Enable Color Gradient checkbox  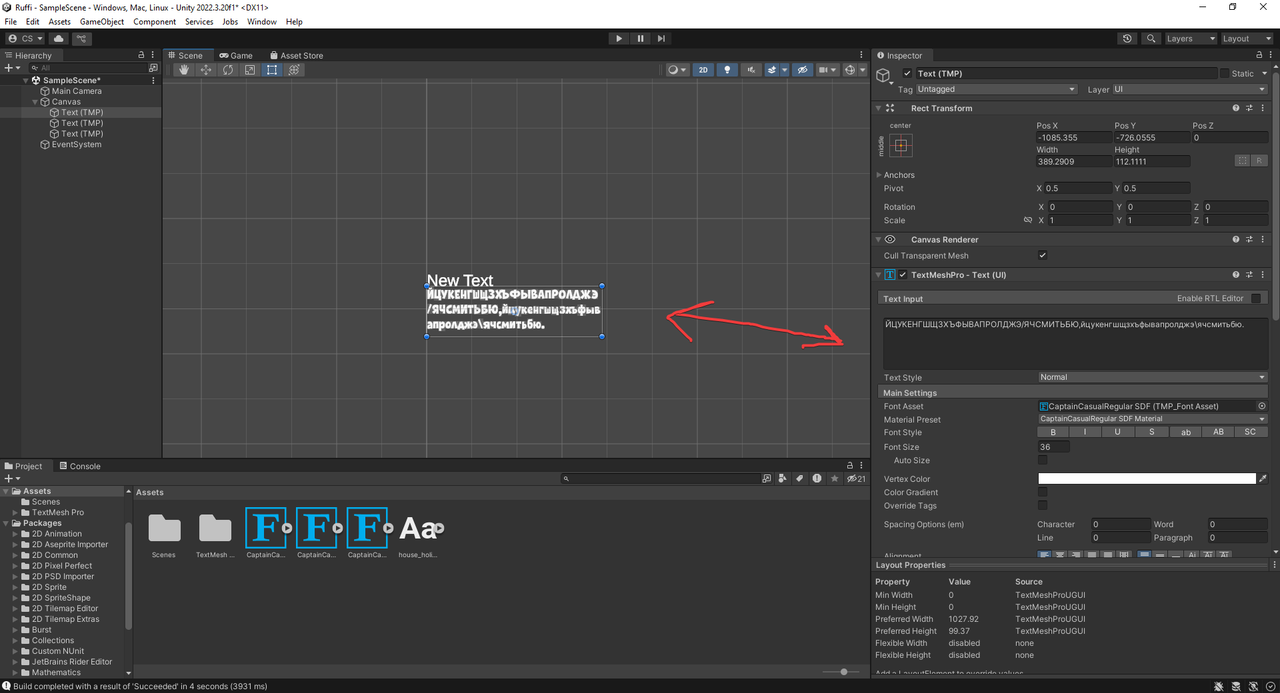tap(1042, 493)
